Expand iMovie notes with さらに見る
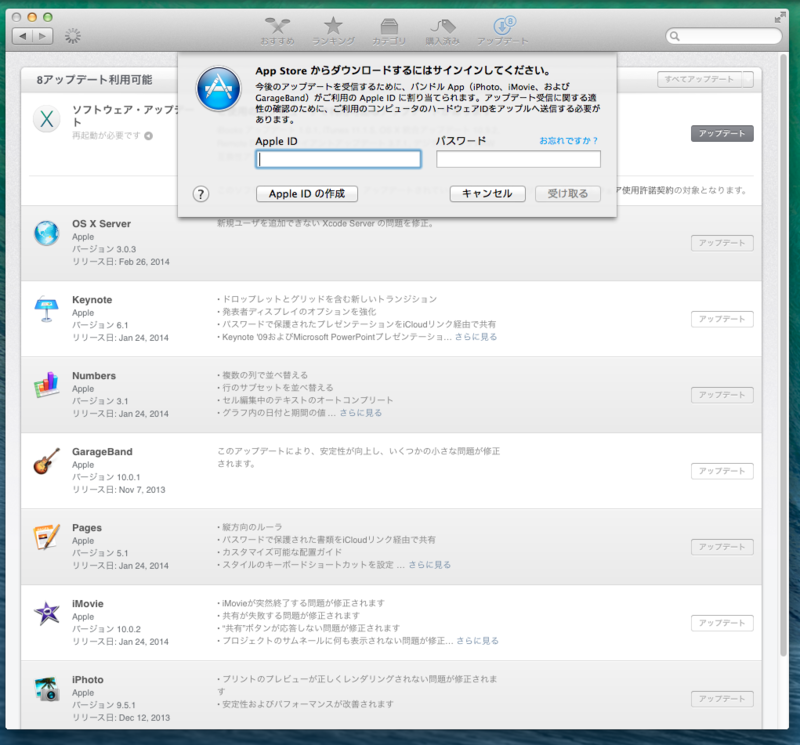The height and width of the screenshot is (745, 800). click(x=478, y=641)
